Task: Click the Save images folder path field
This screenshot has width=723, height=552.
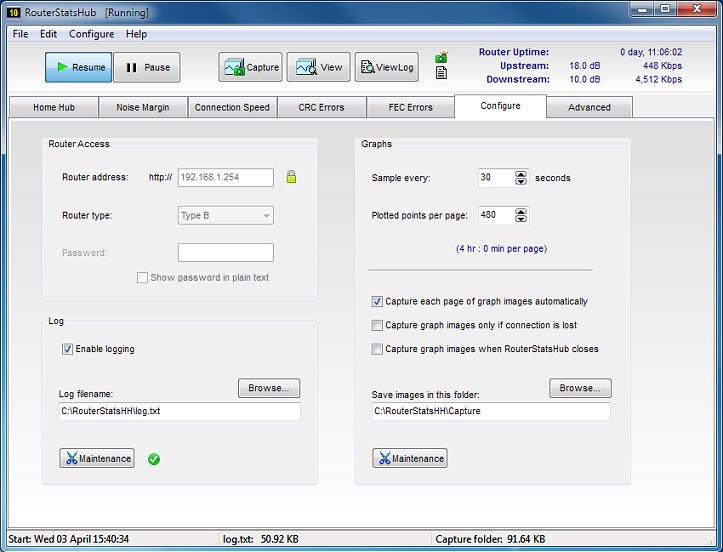Action: click(490, 411)
